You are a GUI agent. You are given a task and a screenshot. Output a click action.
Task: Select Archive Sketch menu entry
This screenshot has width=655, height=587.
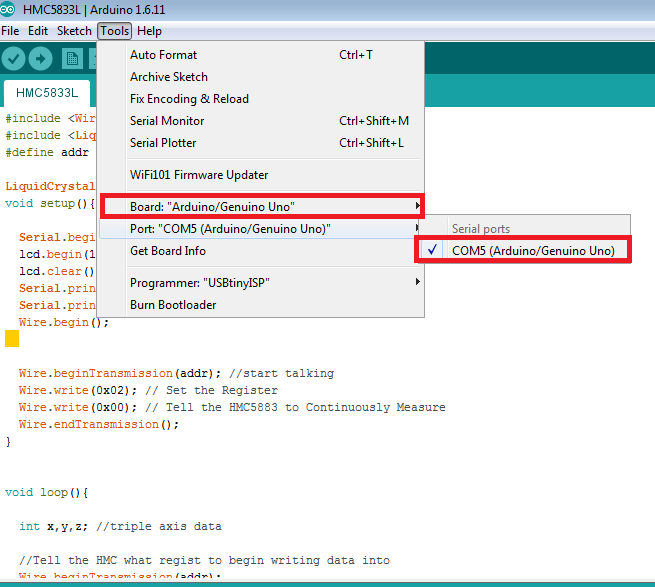point(261,77)
